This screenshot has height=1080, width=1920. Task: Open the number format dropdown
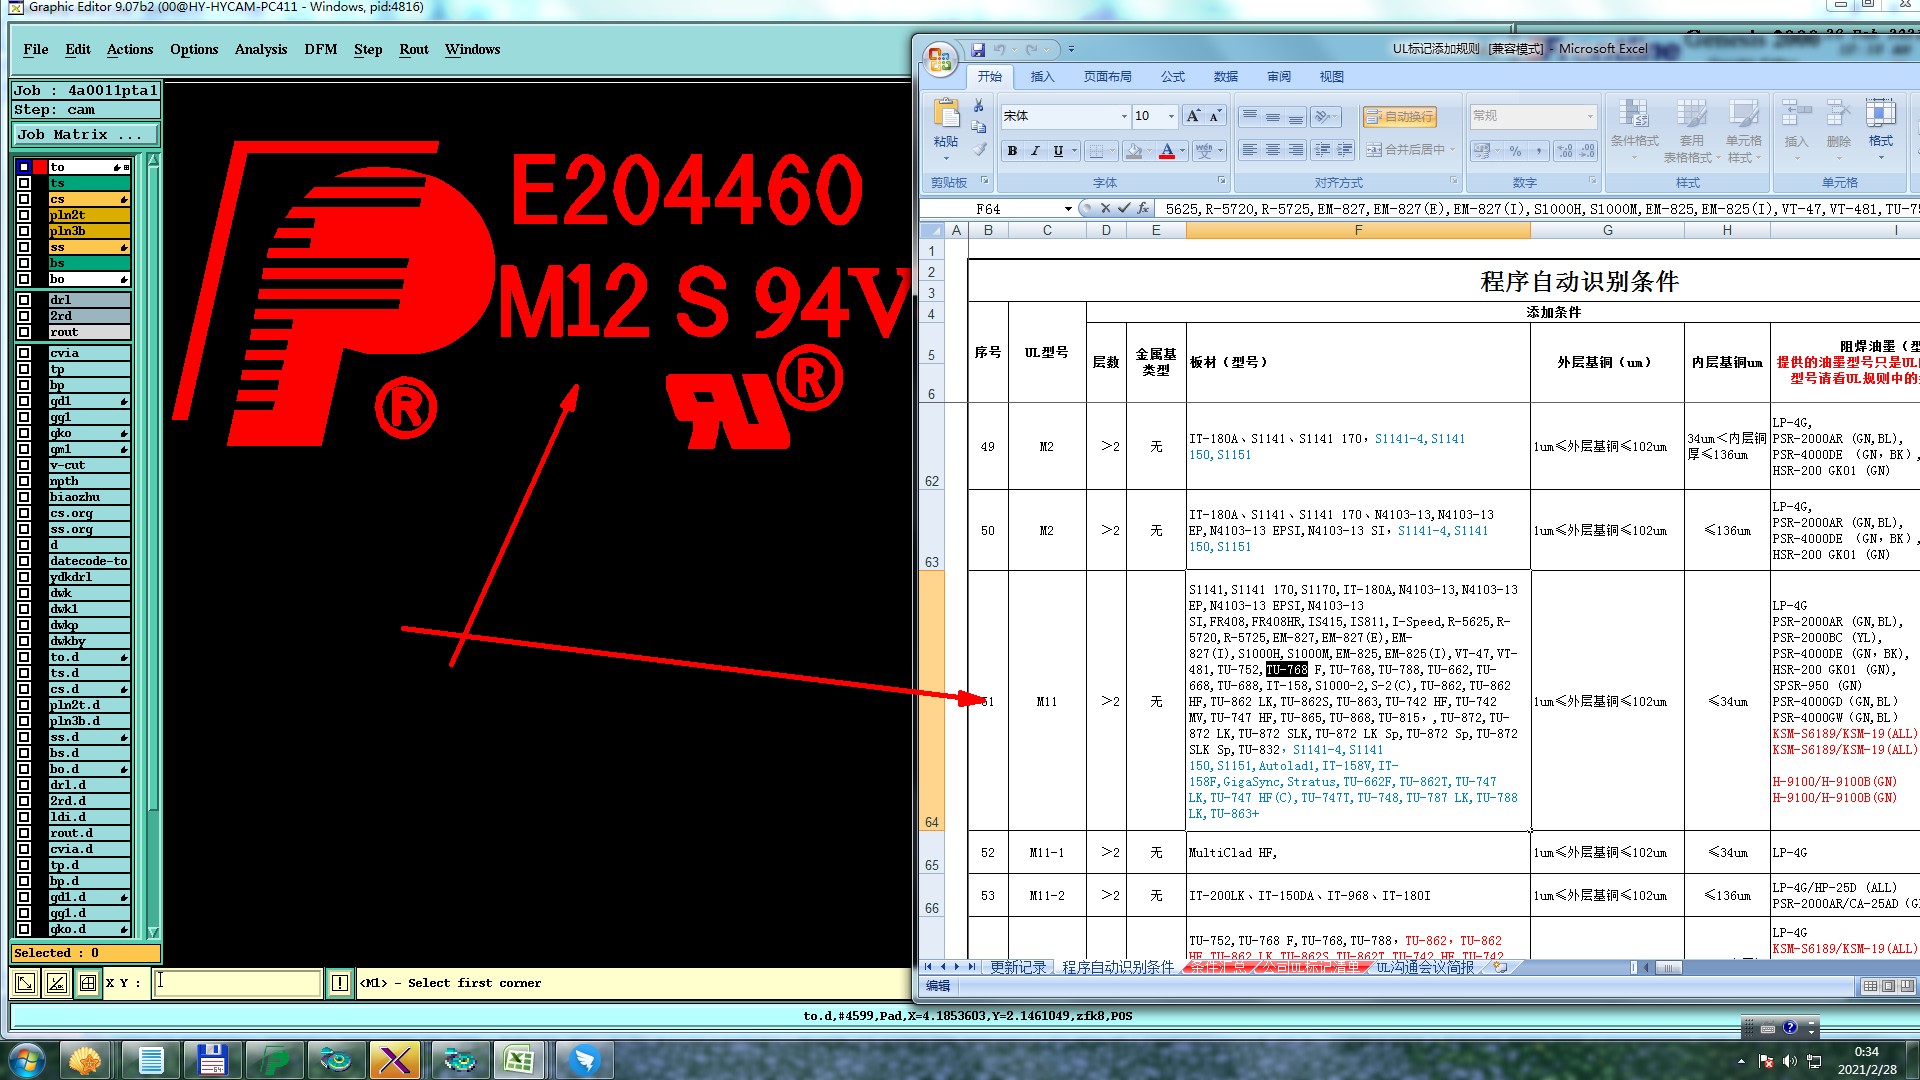click(1590, 116)
